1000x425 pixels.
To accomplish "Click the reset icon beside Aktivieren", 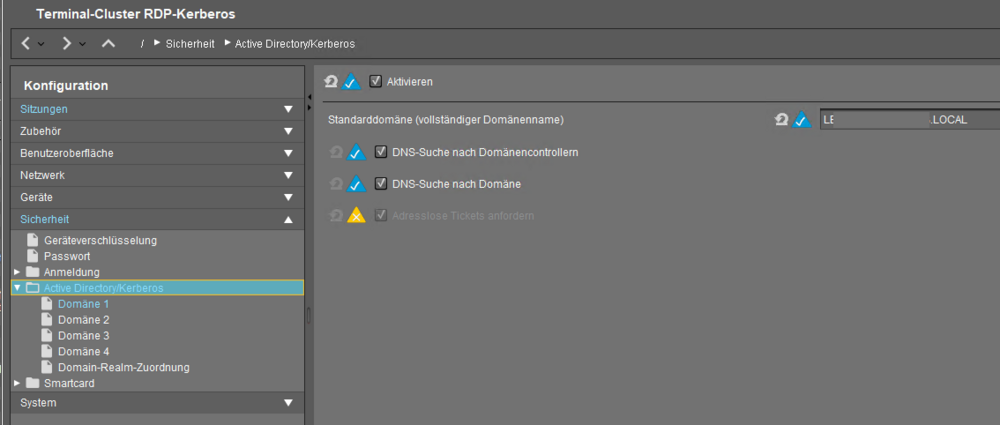I will (x=332, y=82).
